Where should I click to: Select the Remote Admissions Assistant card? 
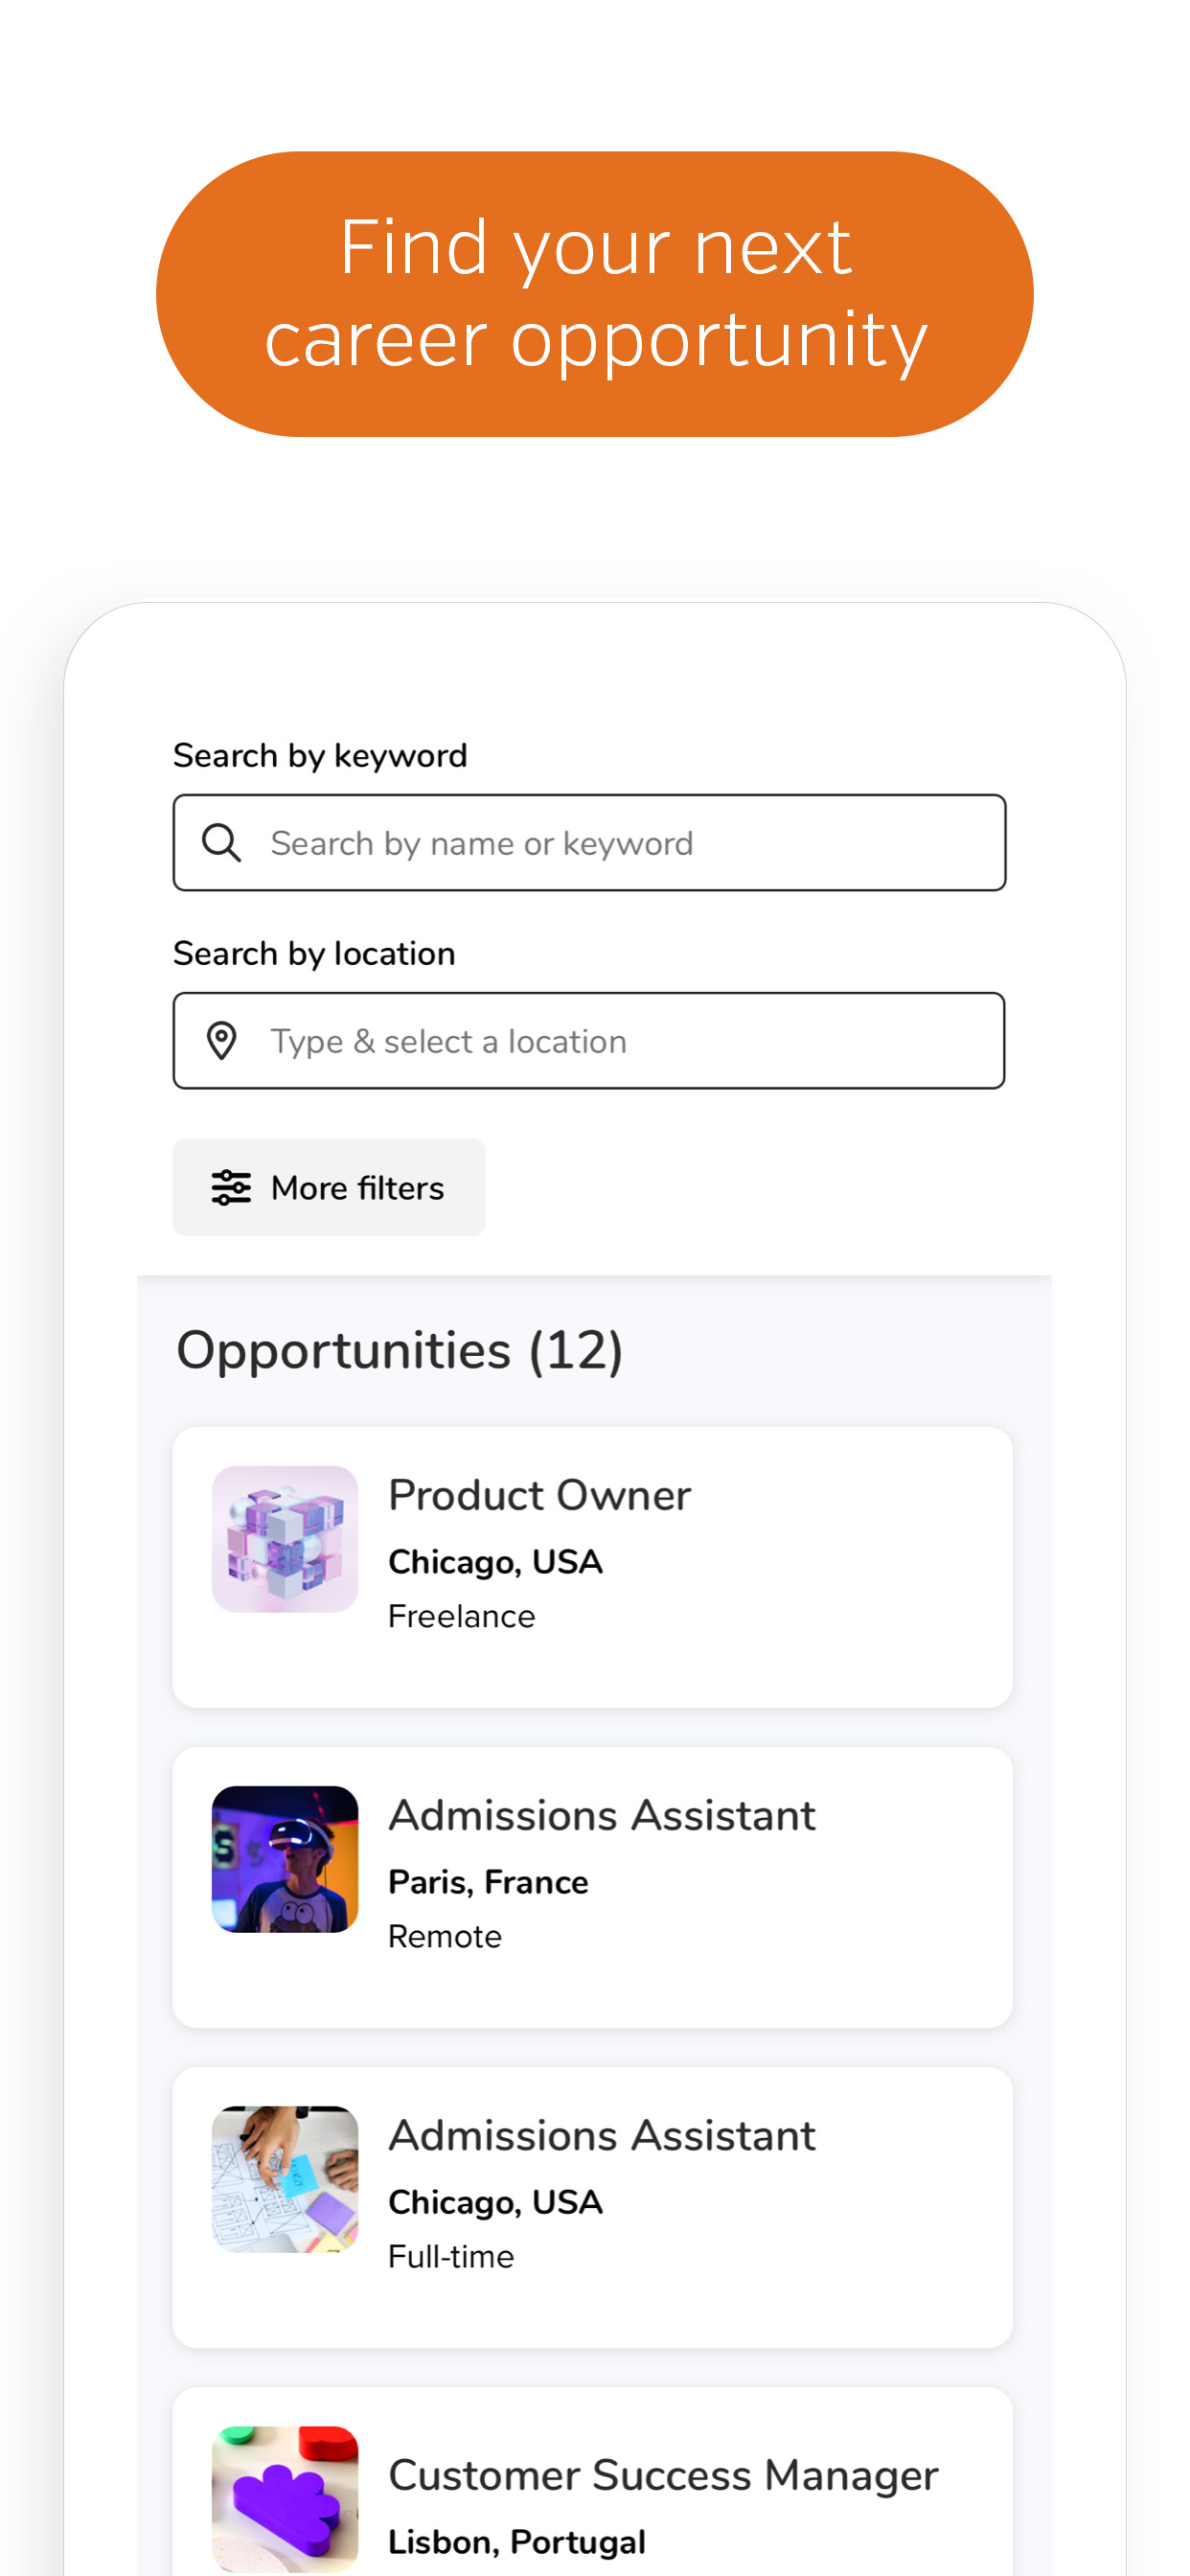click(x=593, y=1887)
